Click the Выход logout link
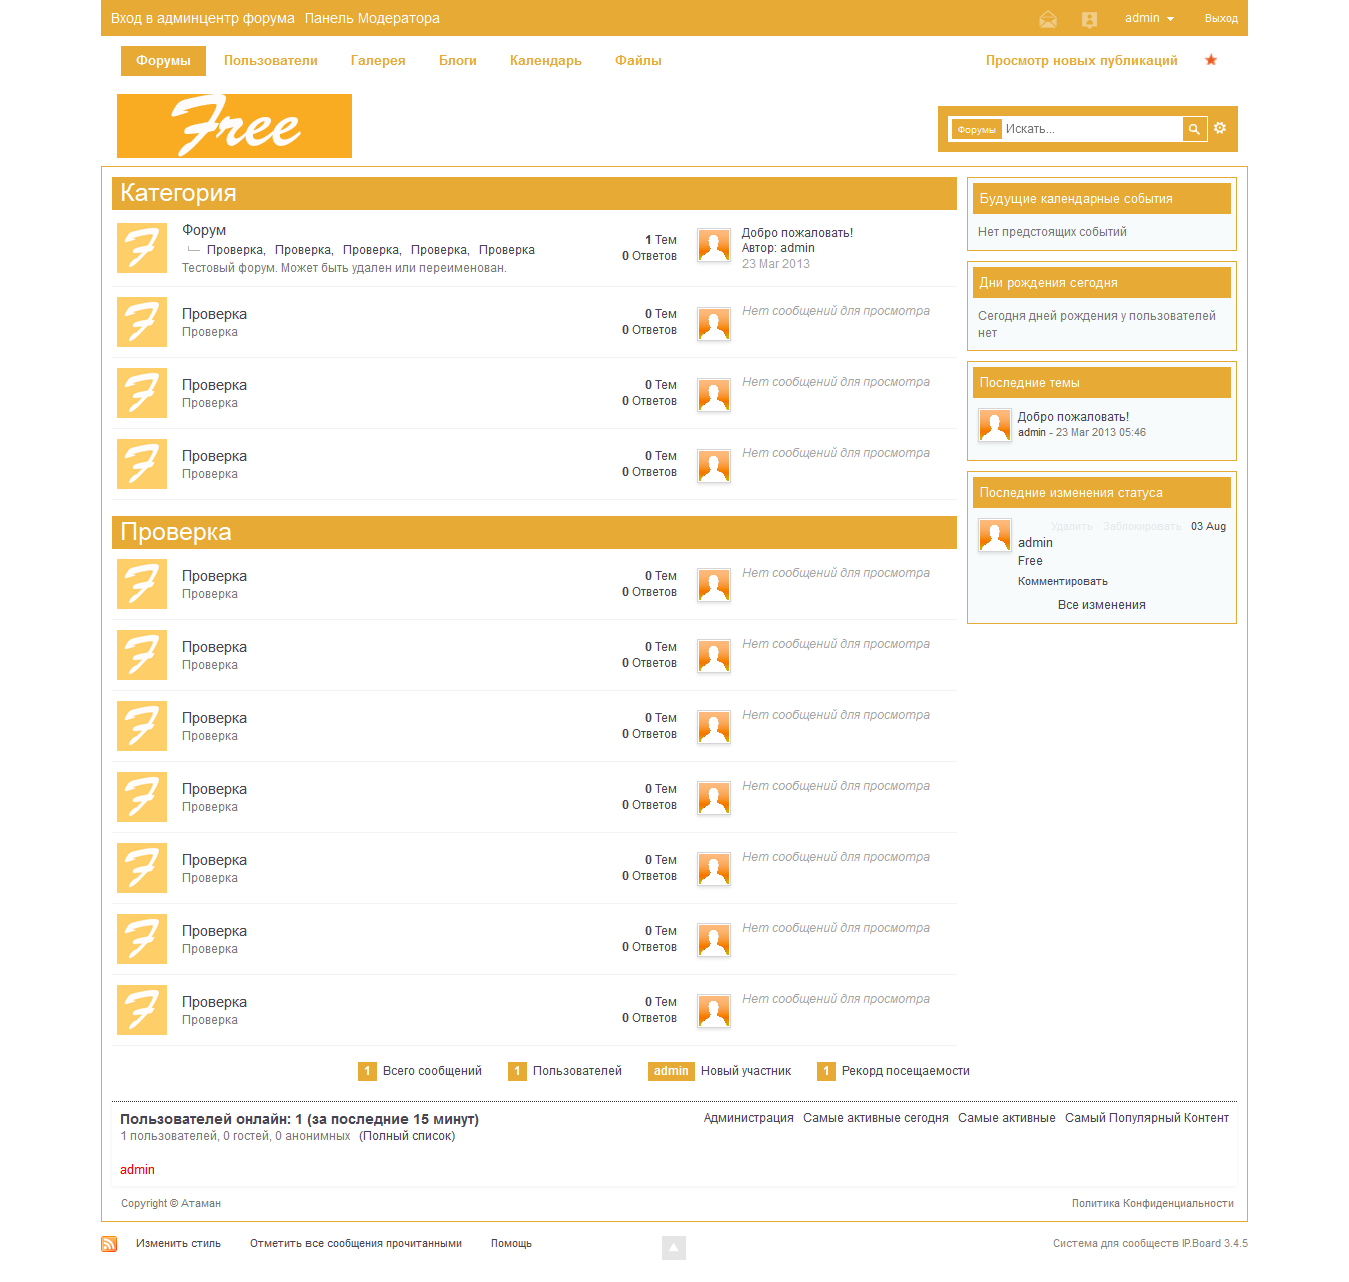1349x1282 pixels. pyautogui.click(x=1221, y=18)
